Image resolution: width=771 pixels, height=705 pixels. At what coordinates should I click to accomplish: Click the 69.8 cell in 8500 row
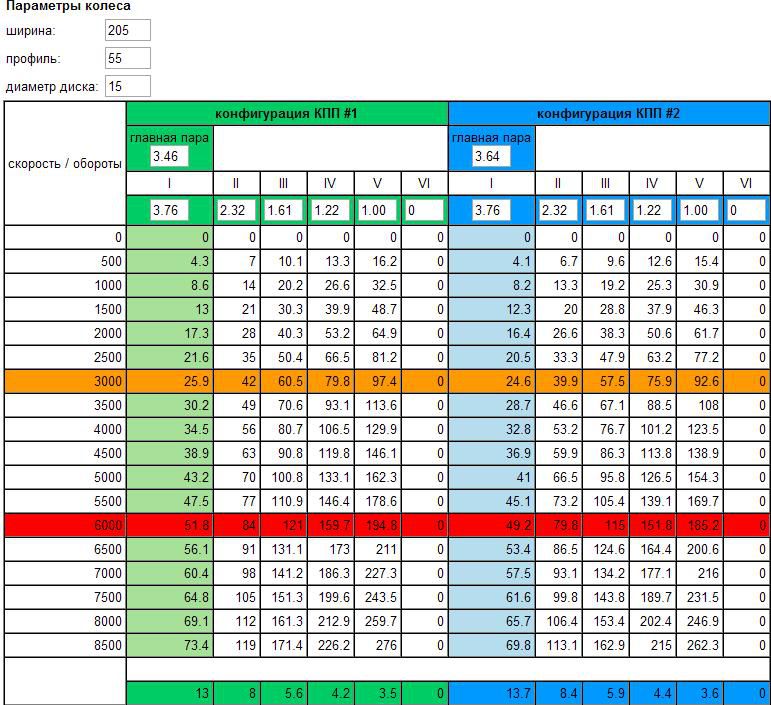point(492,645)
